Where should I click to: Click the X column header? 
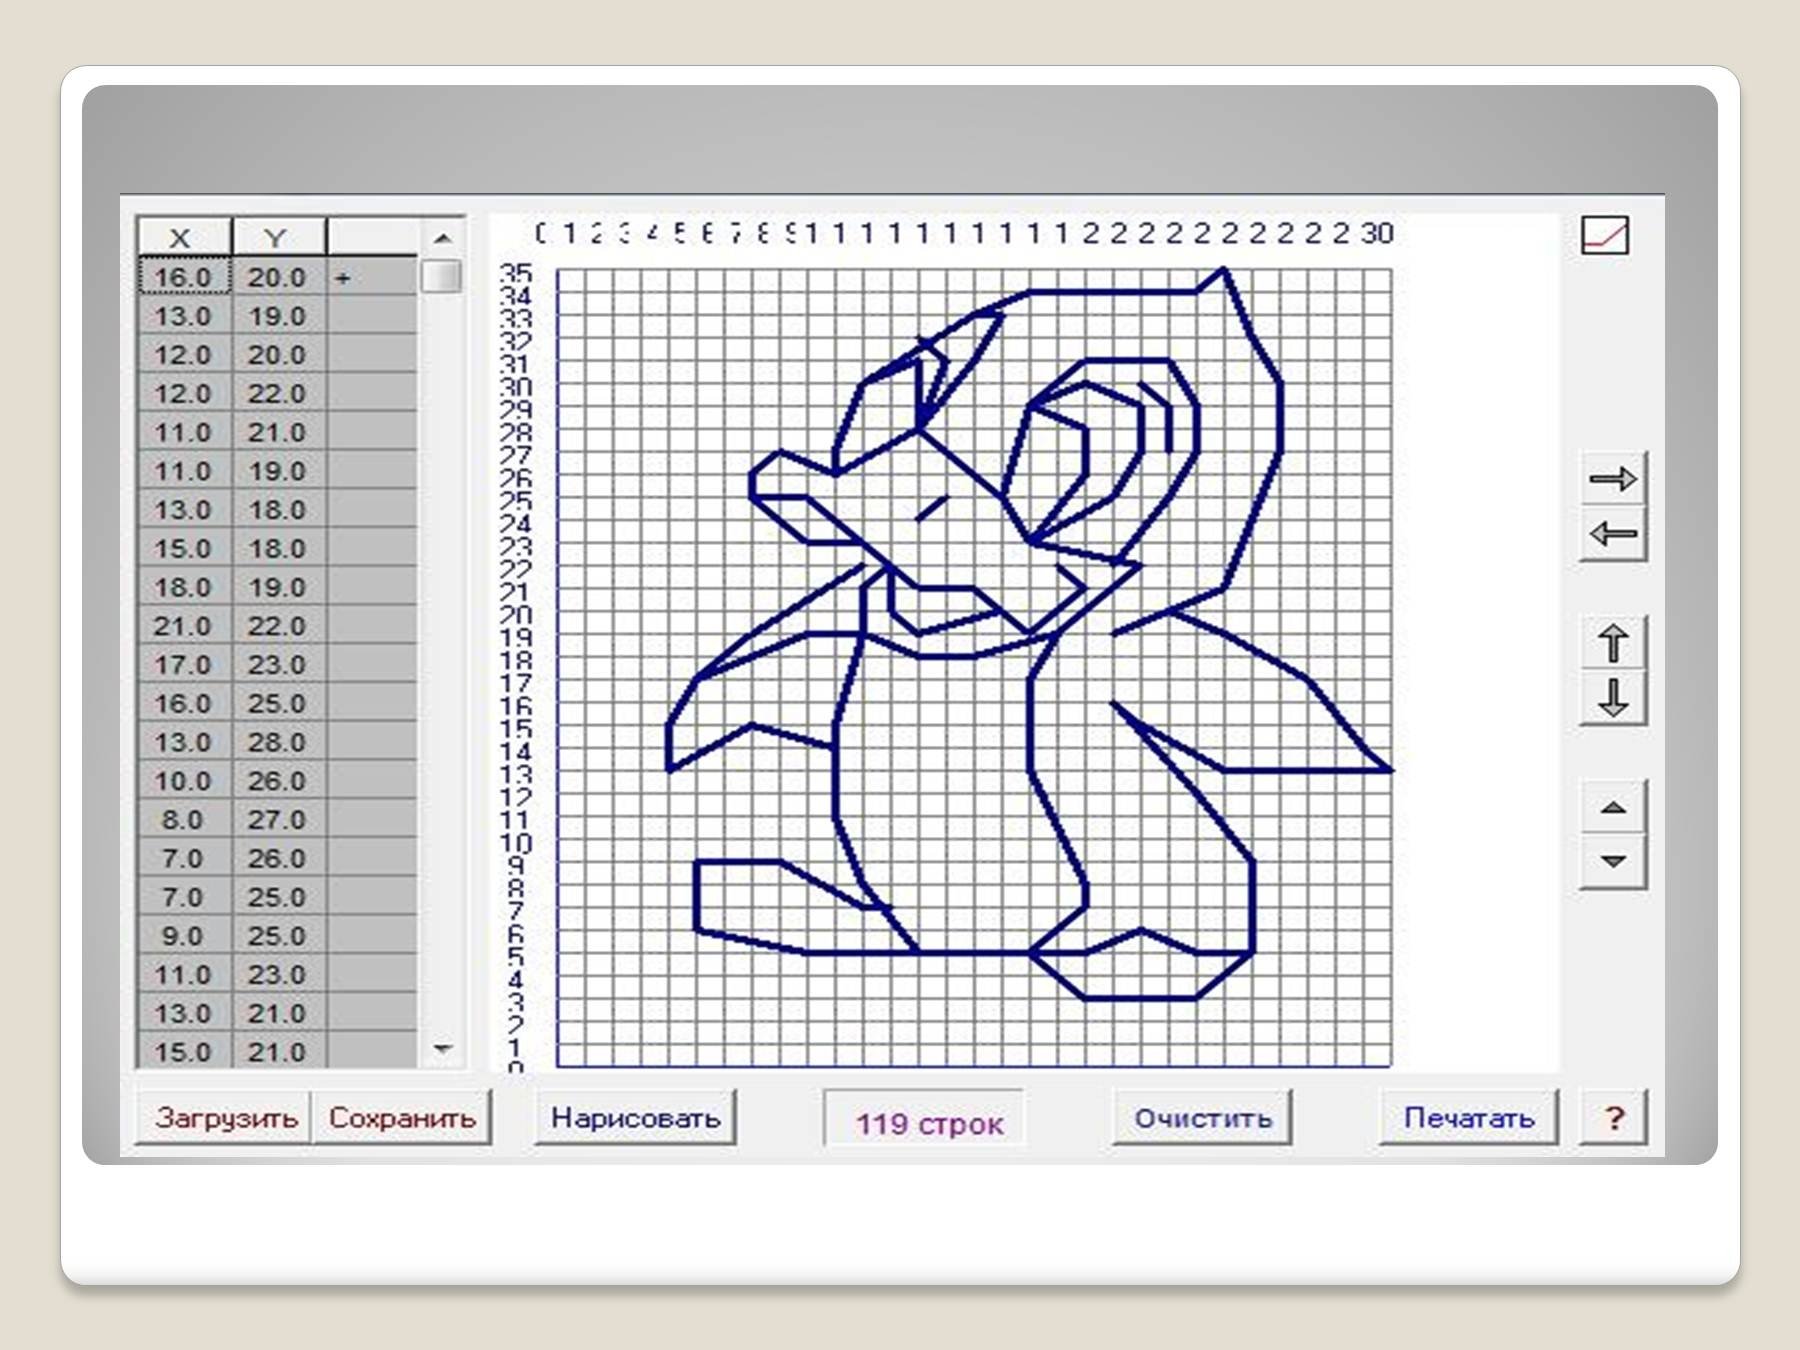[181, 238]
